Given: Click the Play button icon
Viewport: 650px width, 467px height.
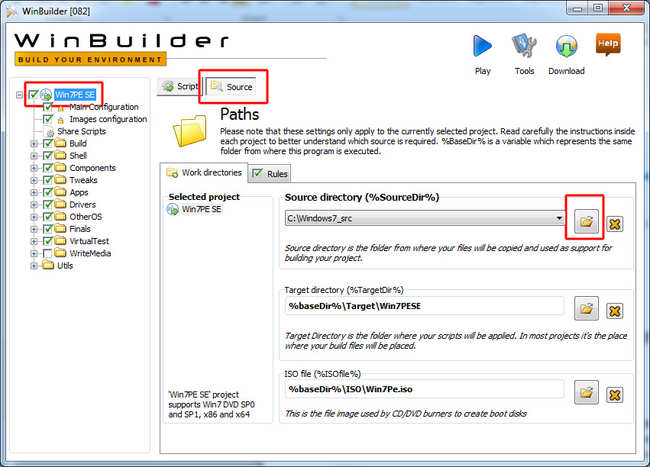Looking at the screenshot, I should (483, 46).
